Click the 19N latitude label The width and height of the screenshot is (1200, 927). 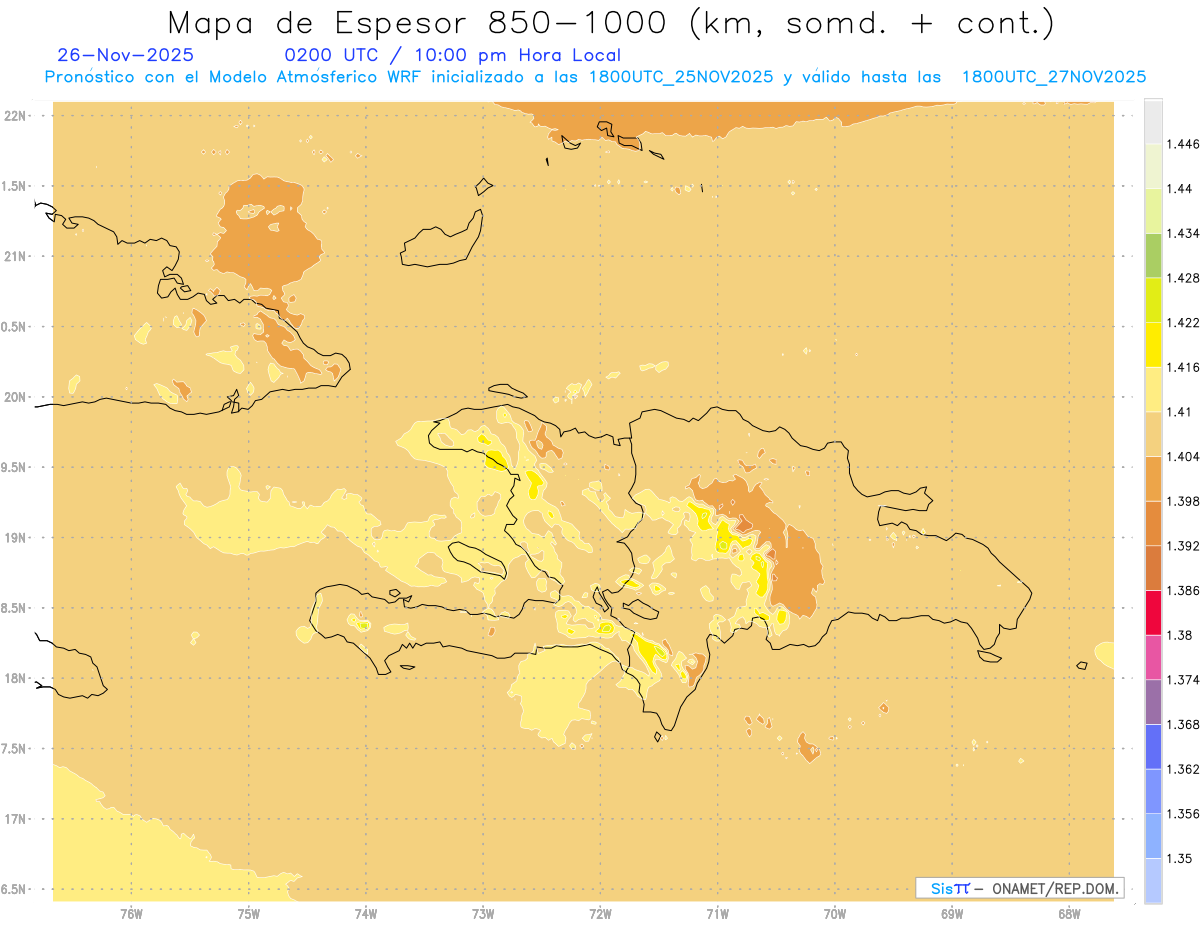pyautogui.click(x=16, y=538)
